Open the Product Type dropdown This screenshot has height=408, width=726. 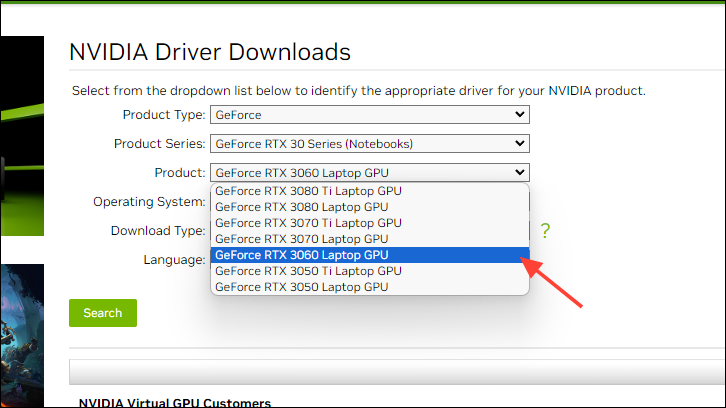point(369,114)
